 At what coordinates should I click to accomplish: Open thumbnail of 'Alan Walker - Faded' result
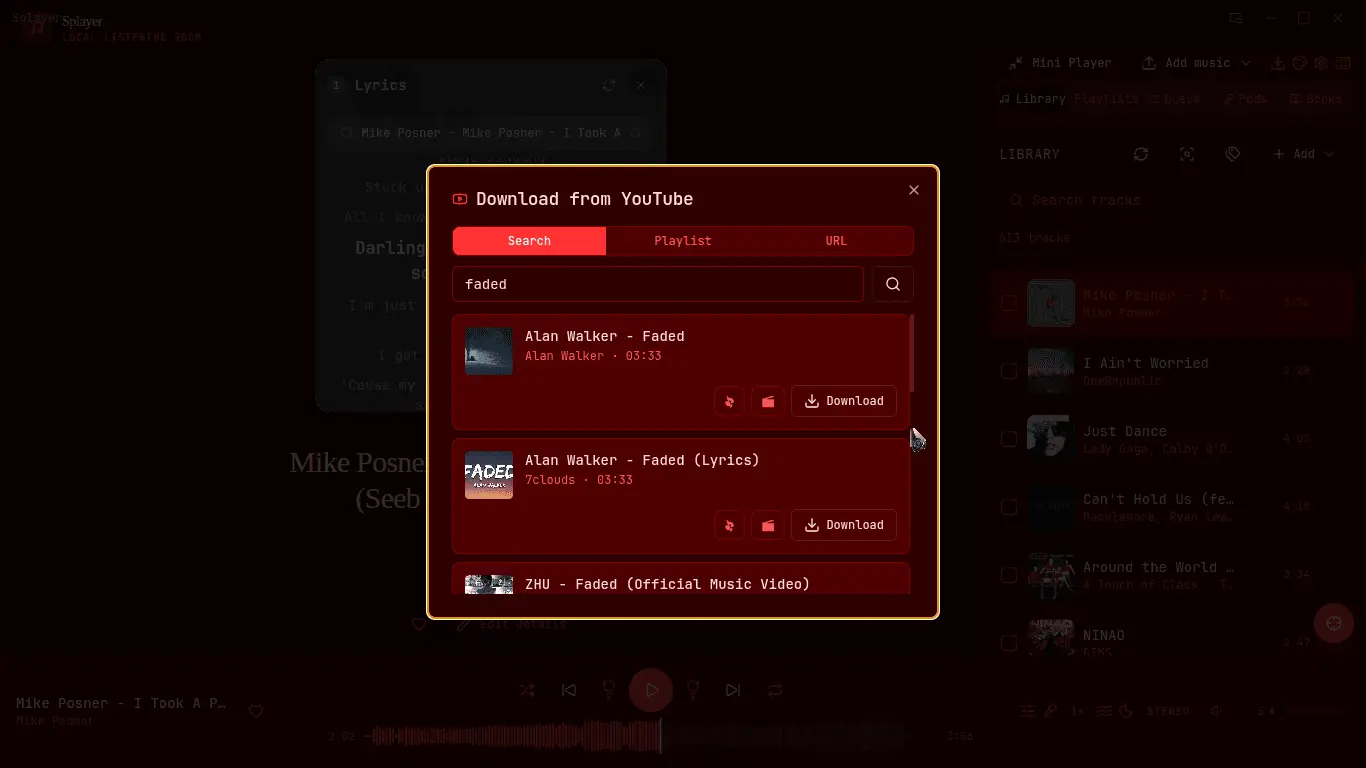point(489,351)
